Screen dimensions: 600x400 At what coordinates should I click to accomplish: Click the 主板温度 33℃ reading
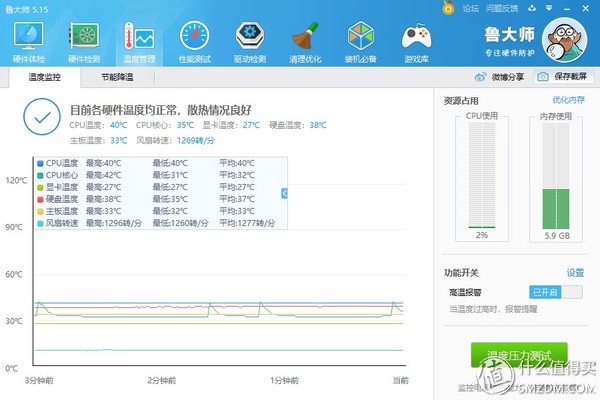[x=119, y=140]
